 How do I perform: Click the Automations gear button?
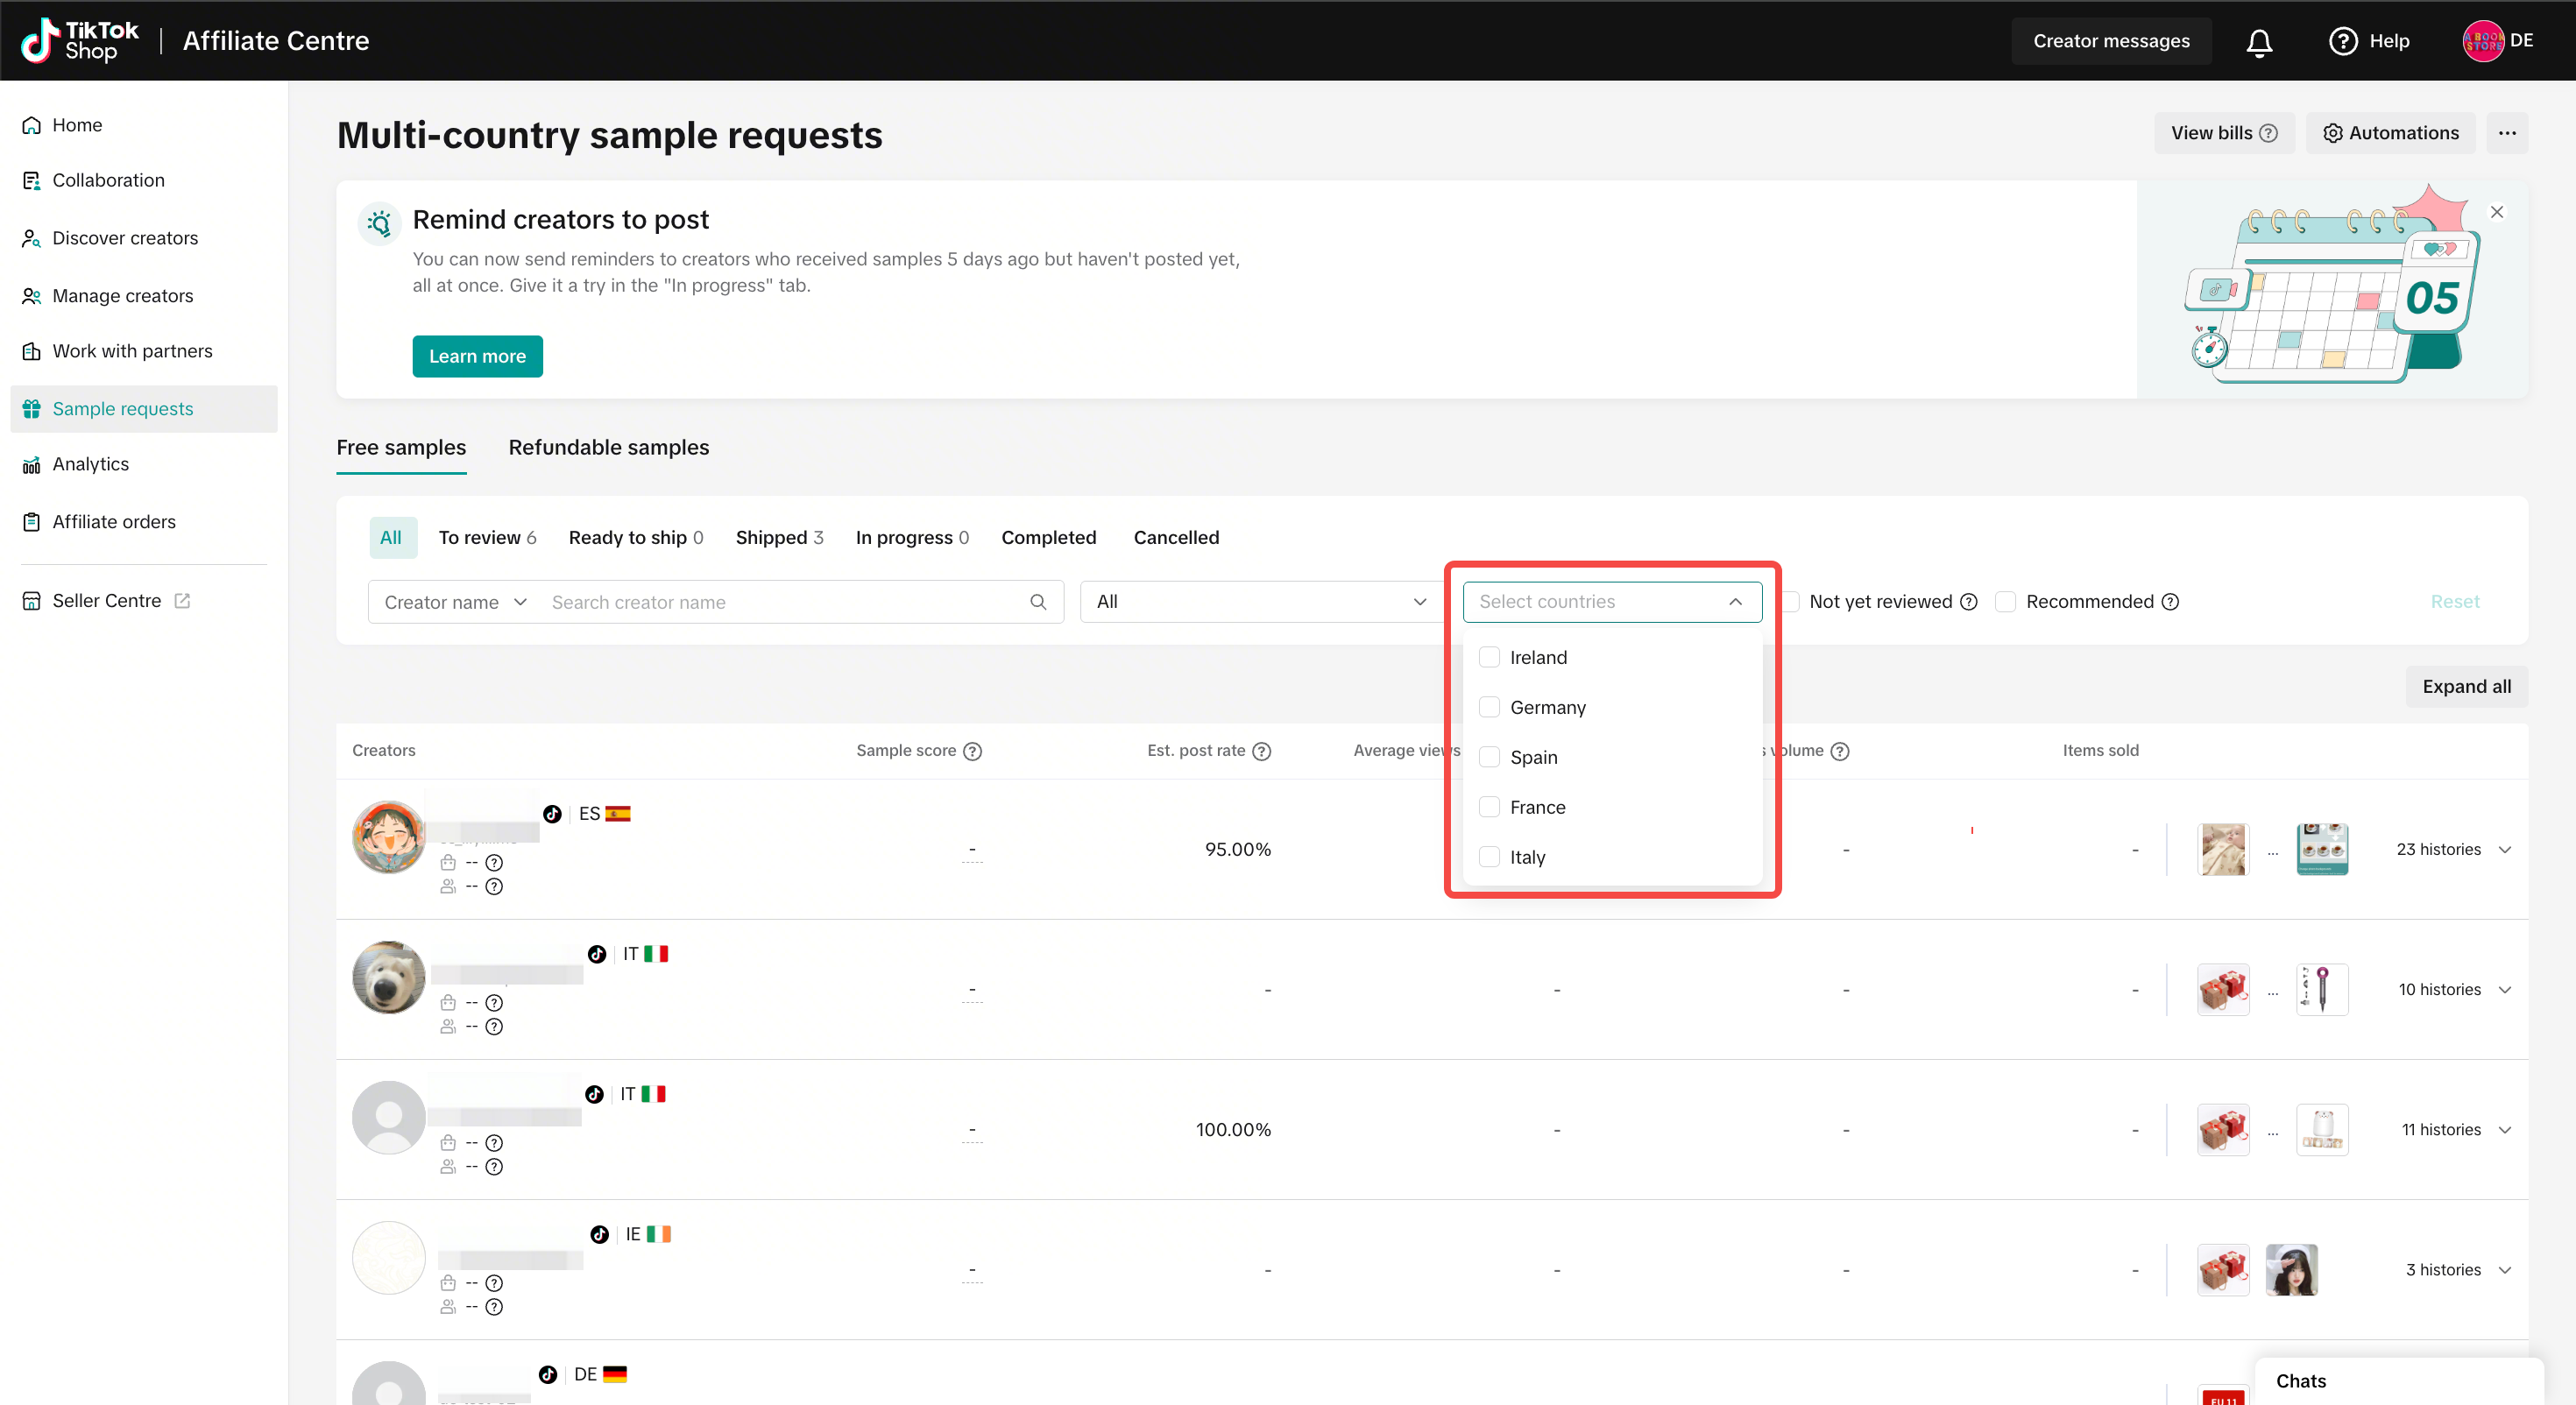(x=2390, y=133)
